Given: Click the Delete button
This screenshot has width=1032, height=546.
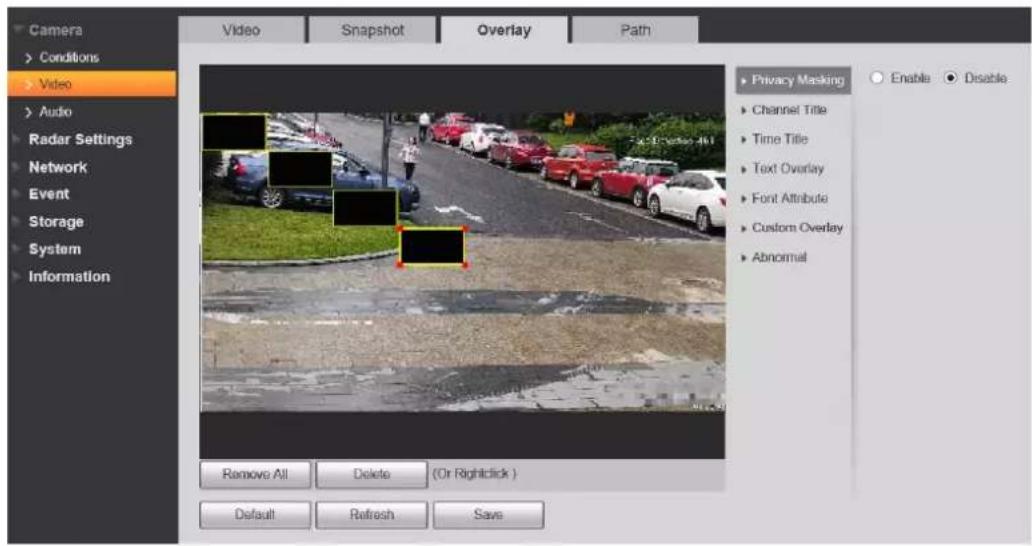Looking at the screenshot, I should [371, 474].
